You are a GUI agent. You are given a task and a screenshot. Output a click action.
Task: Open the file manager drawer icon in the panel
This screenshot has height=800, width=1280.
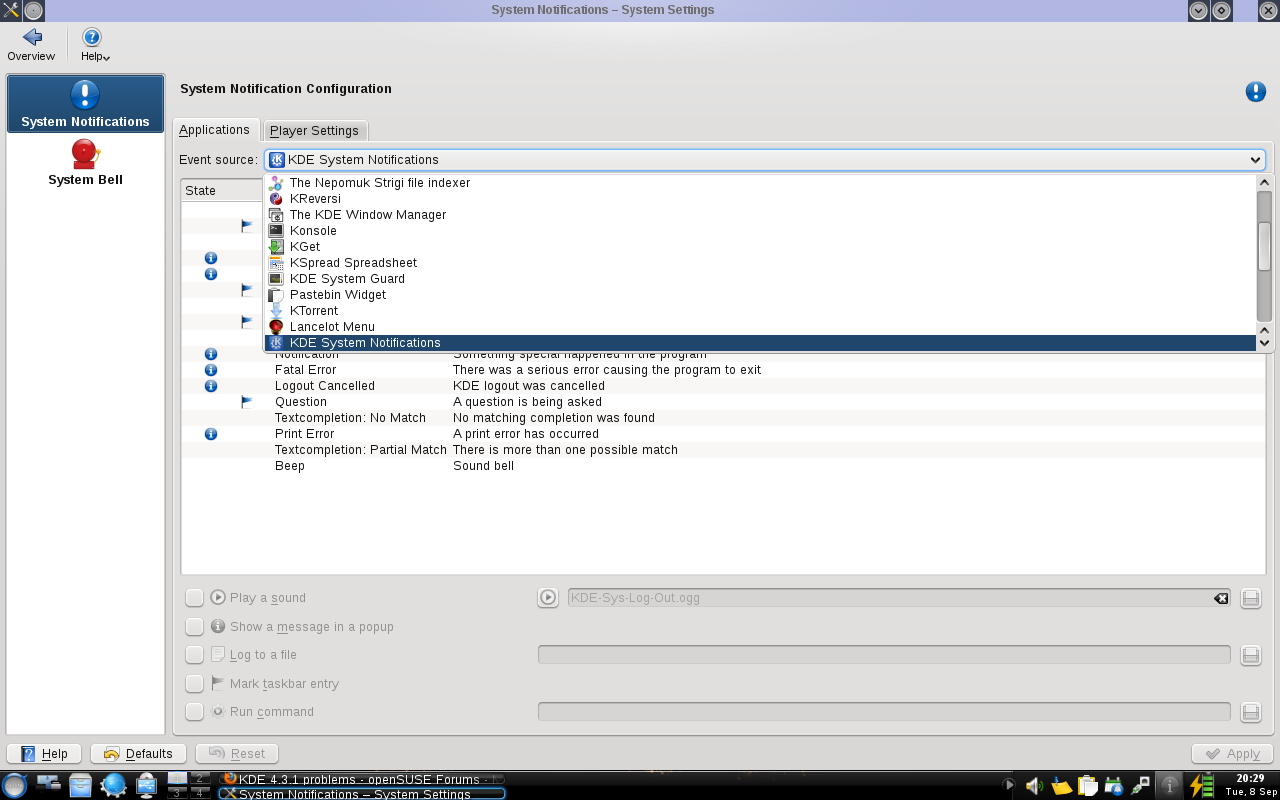80,786
